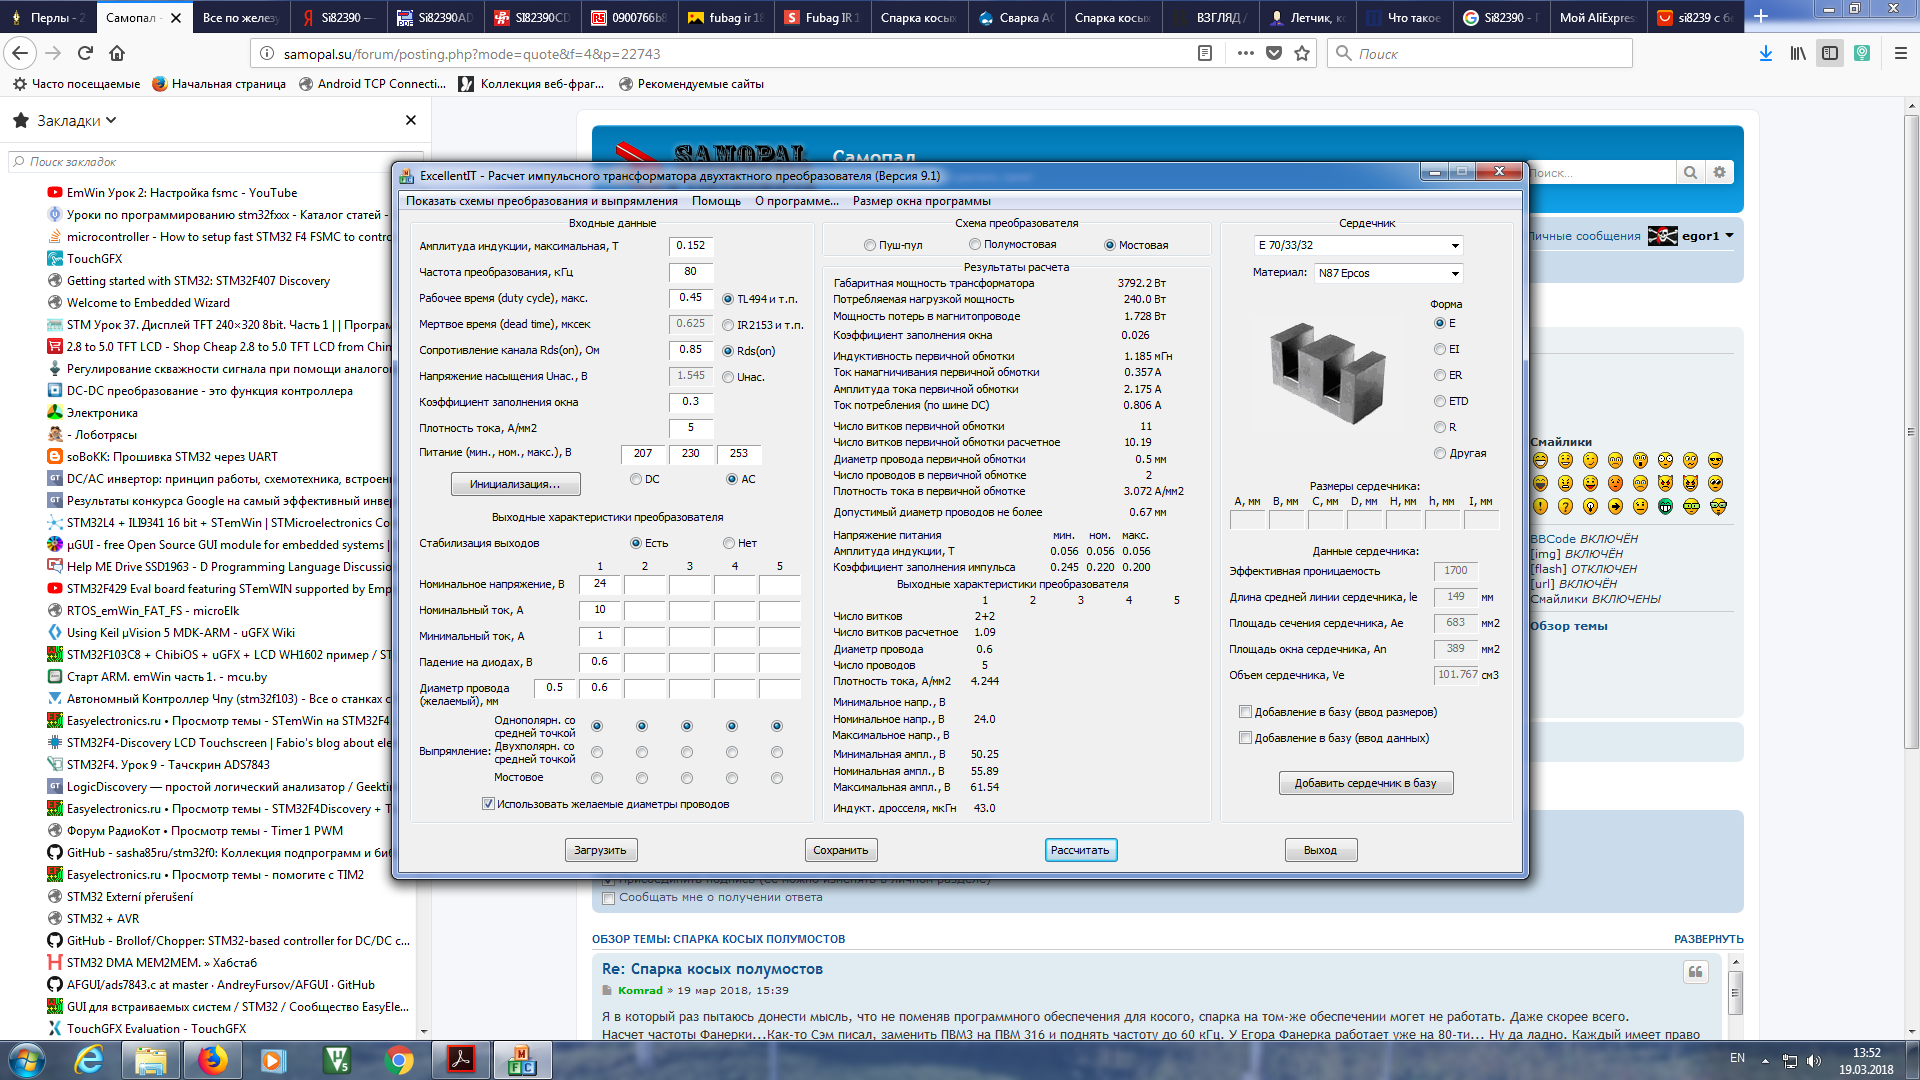Open Chrome from Windows taskbar

398,1059
